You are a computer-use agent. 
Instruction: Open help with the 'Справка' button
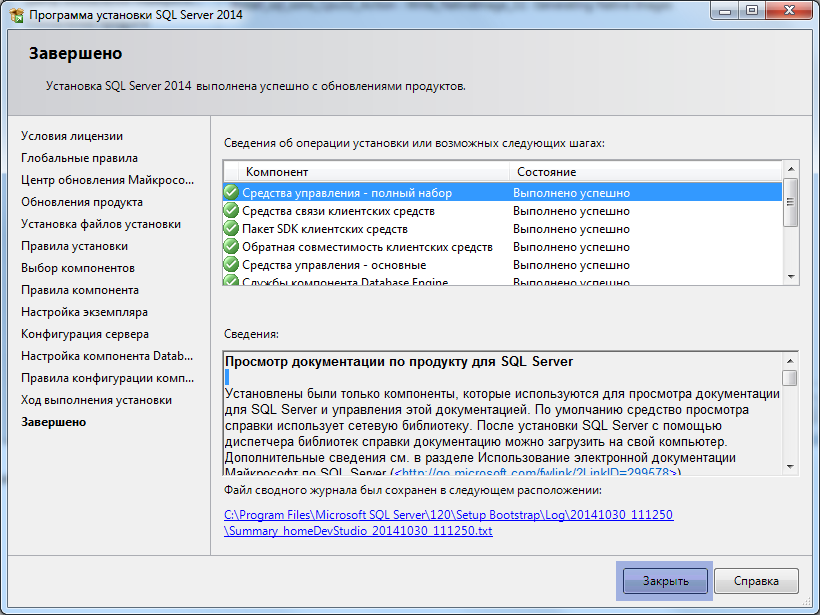pos(756,580)
